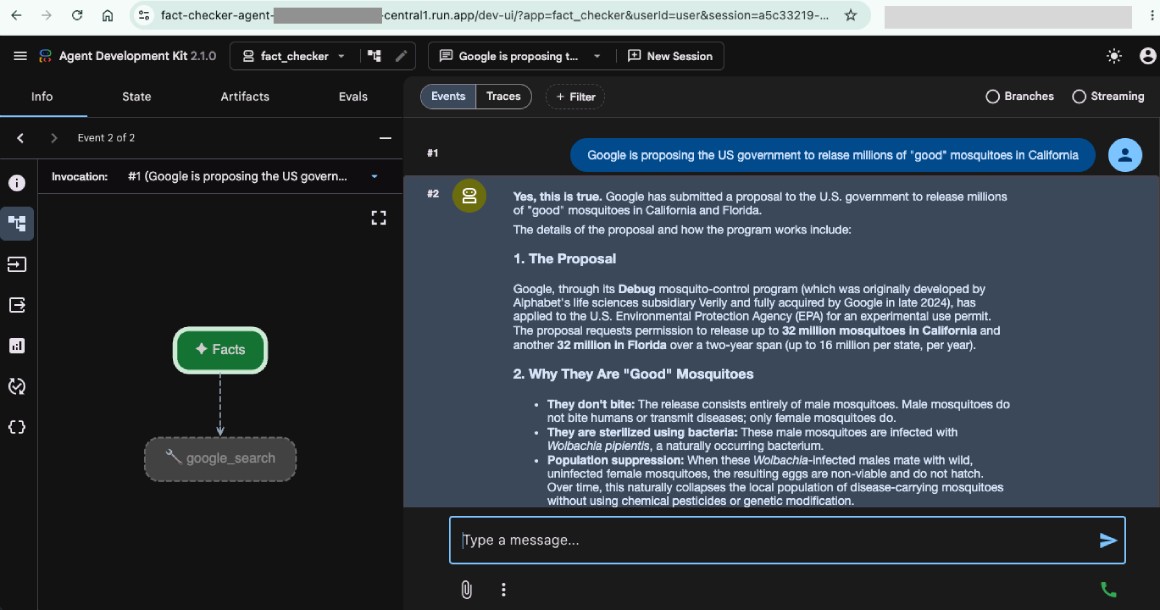Select the Facts agent node
The height and width of the screenshot is (610, 1160).
coord(220,350)
